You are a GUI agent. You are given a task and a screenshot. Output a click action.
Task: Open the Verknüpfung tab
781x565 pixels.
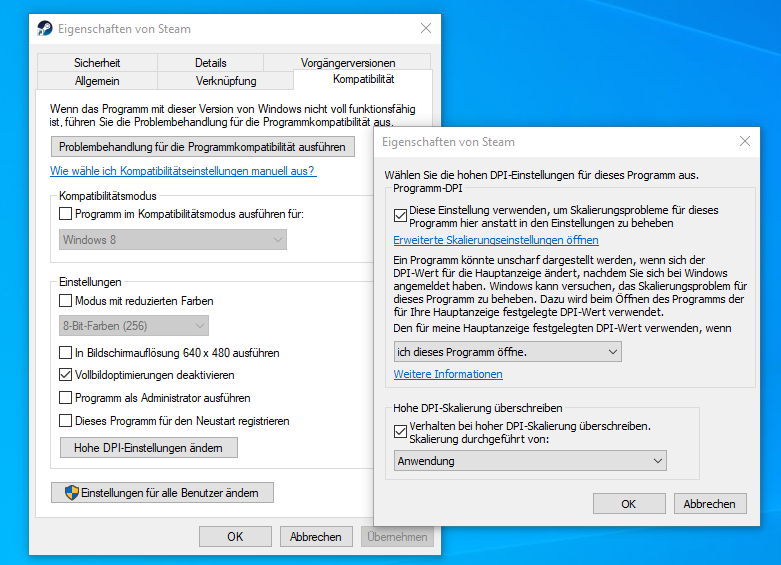pyautogui.click(x=226, y=81)
